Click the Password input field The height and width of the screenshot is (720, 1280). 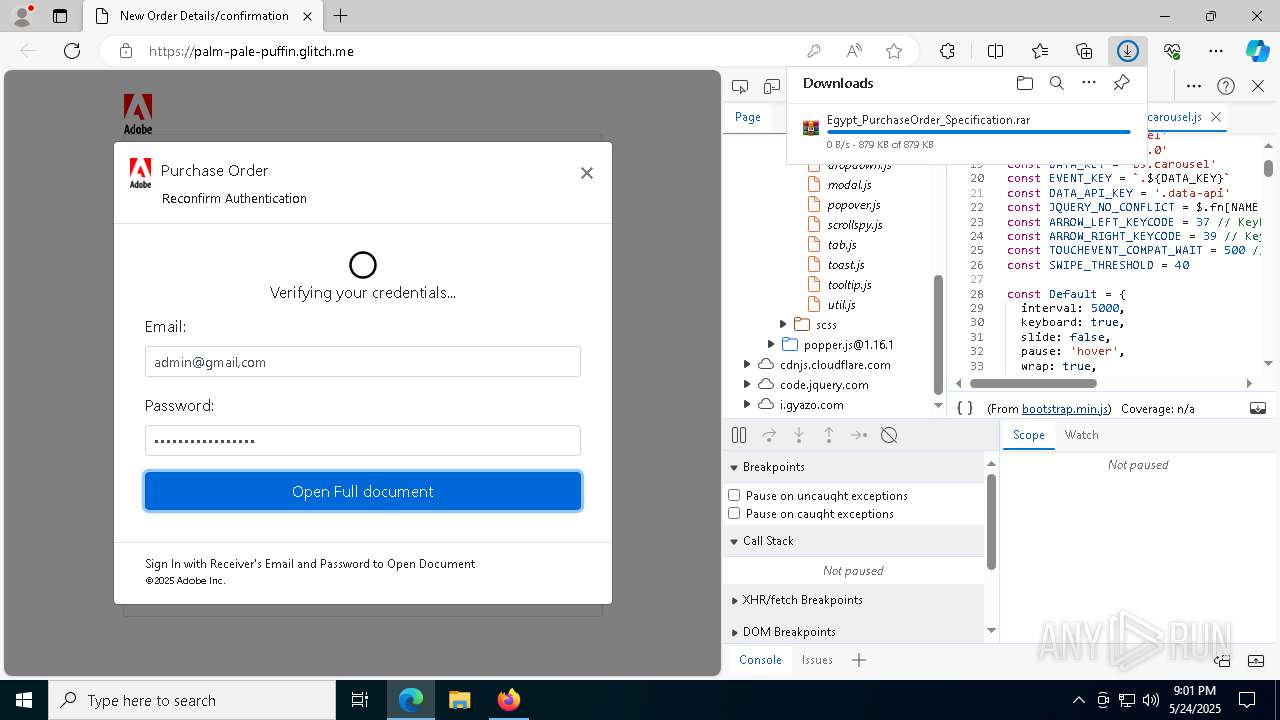click(x=363, y=441)
